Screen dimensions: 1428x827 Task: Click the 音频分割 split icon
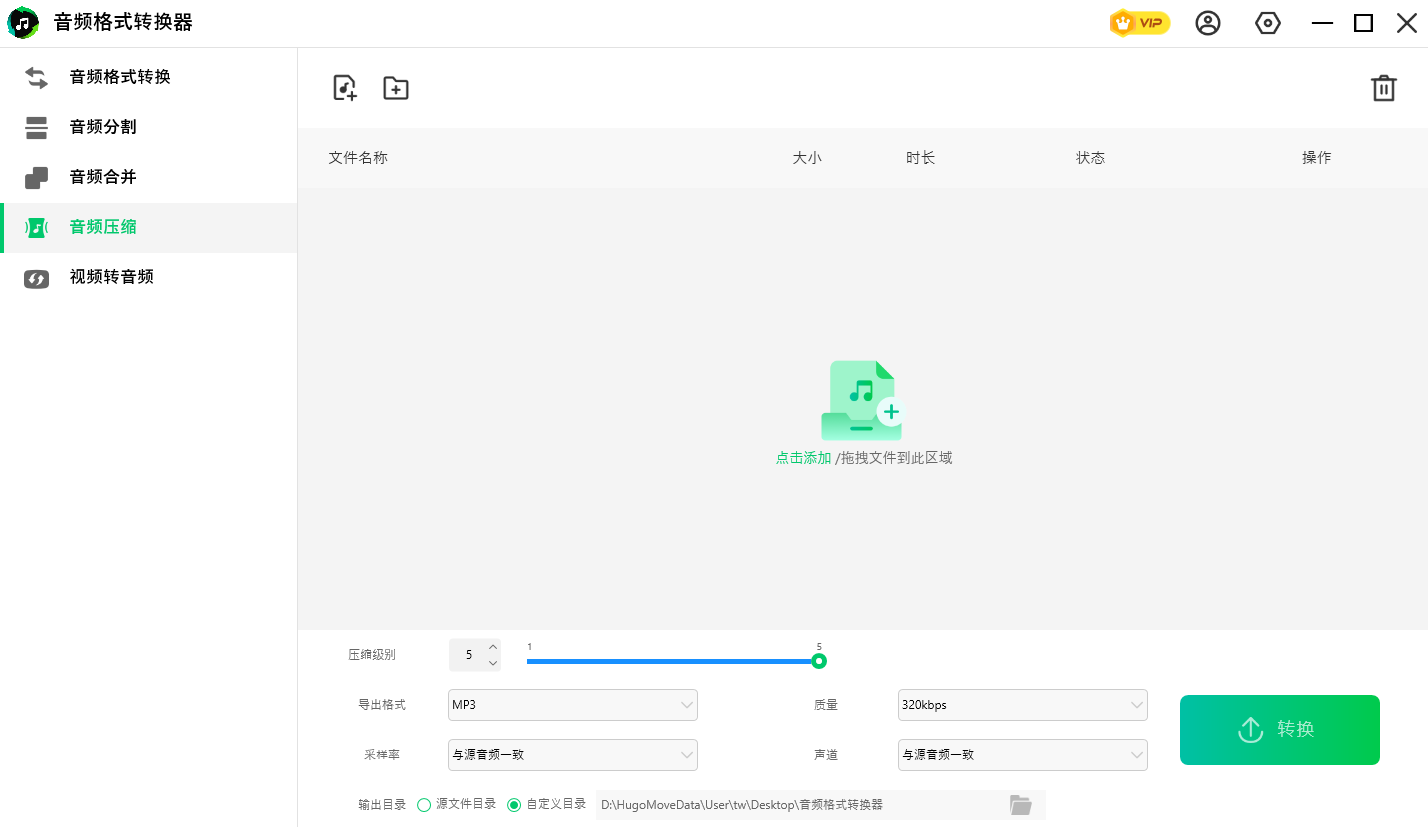[36, 127]
